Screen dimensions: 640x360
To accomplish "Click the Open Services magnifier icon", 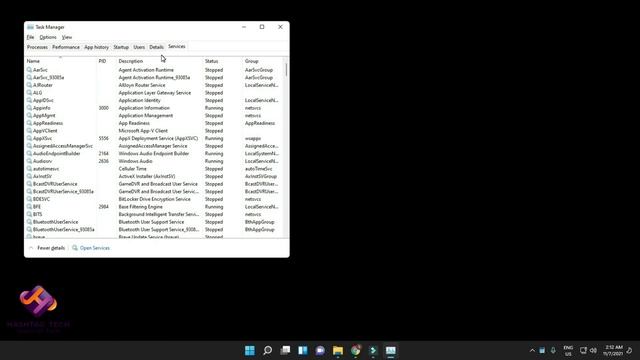I will (x=75, y=248).
